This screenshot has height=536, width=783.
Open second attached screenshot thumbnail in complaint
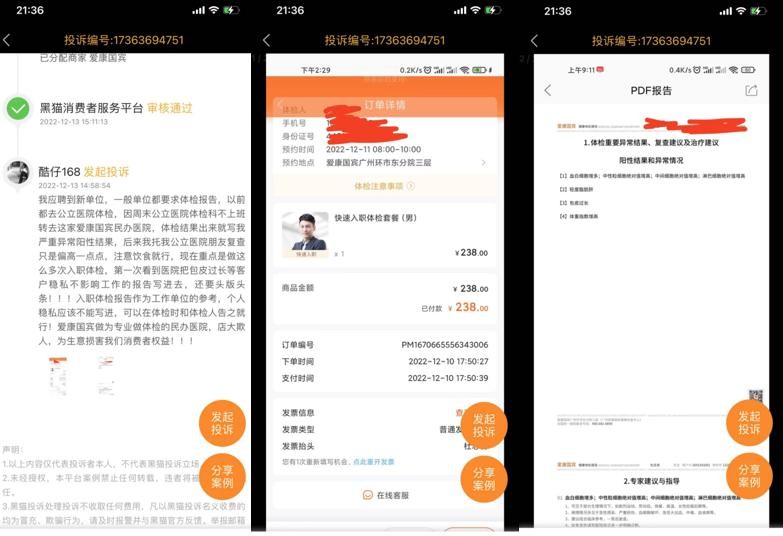point(106,376)
